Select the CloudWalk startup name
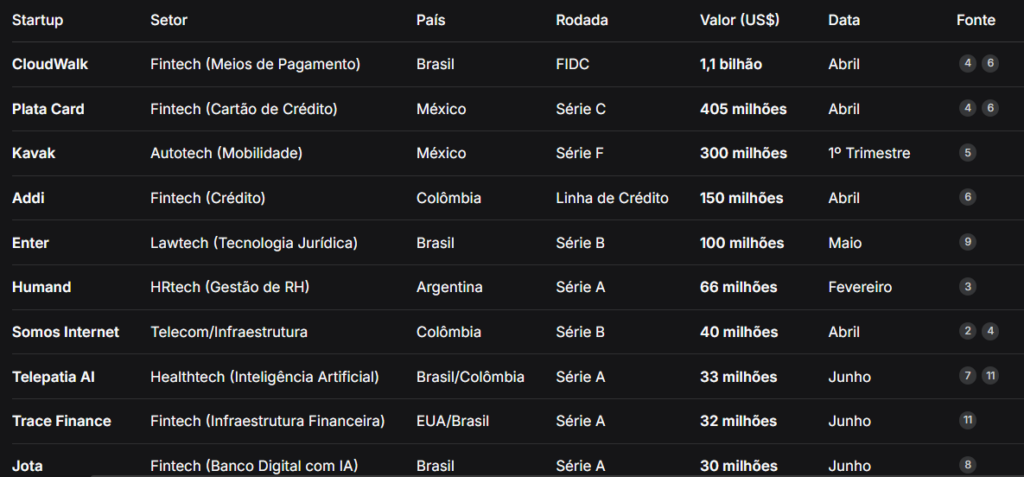 (x=50, y=64)
